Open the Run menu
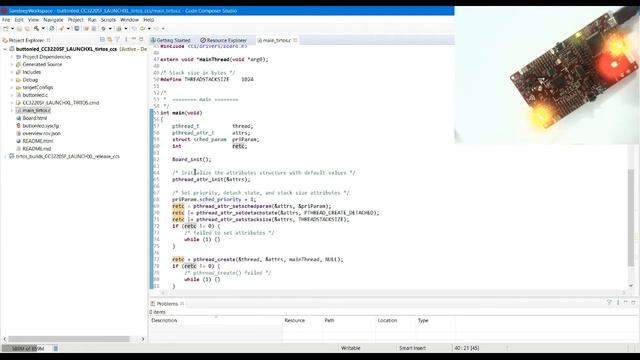 click(92, 20)
